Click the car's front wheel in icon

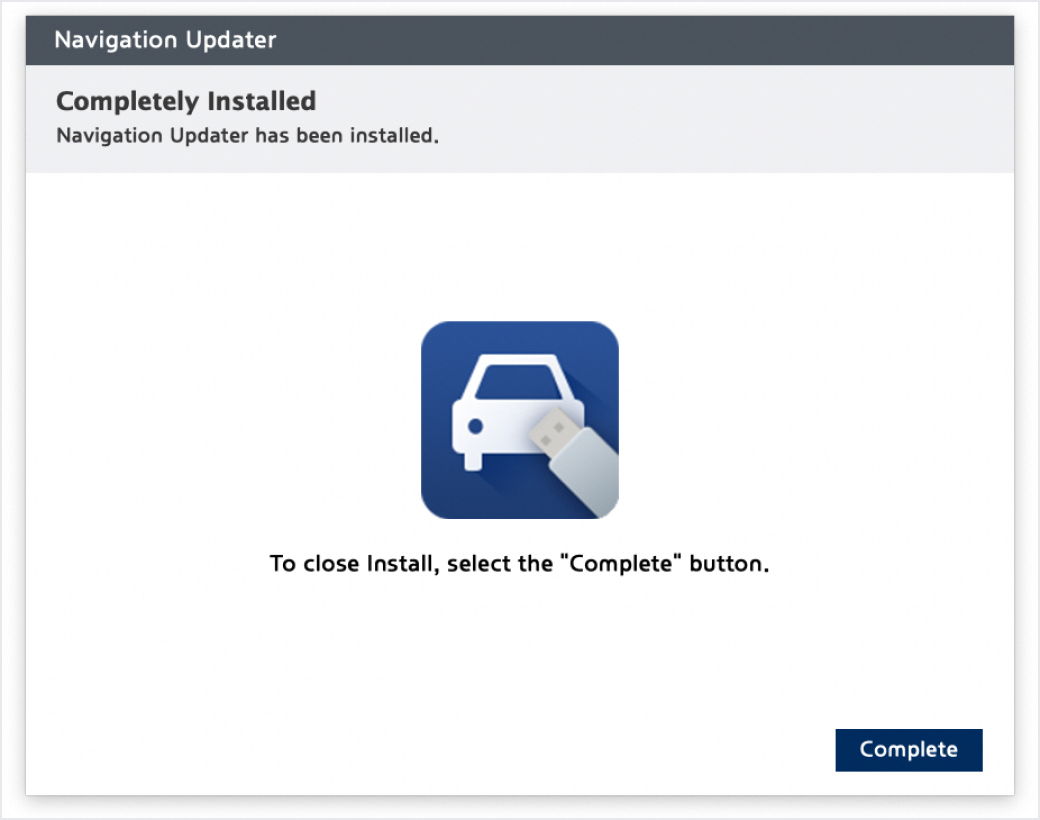(x=471, y=461)
